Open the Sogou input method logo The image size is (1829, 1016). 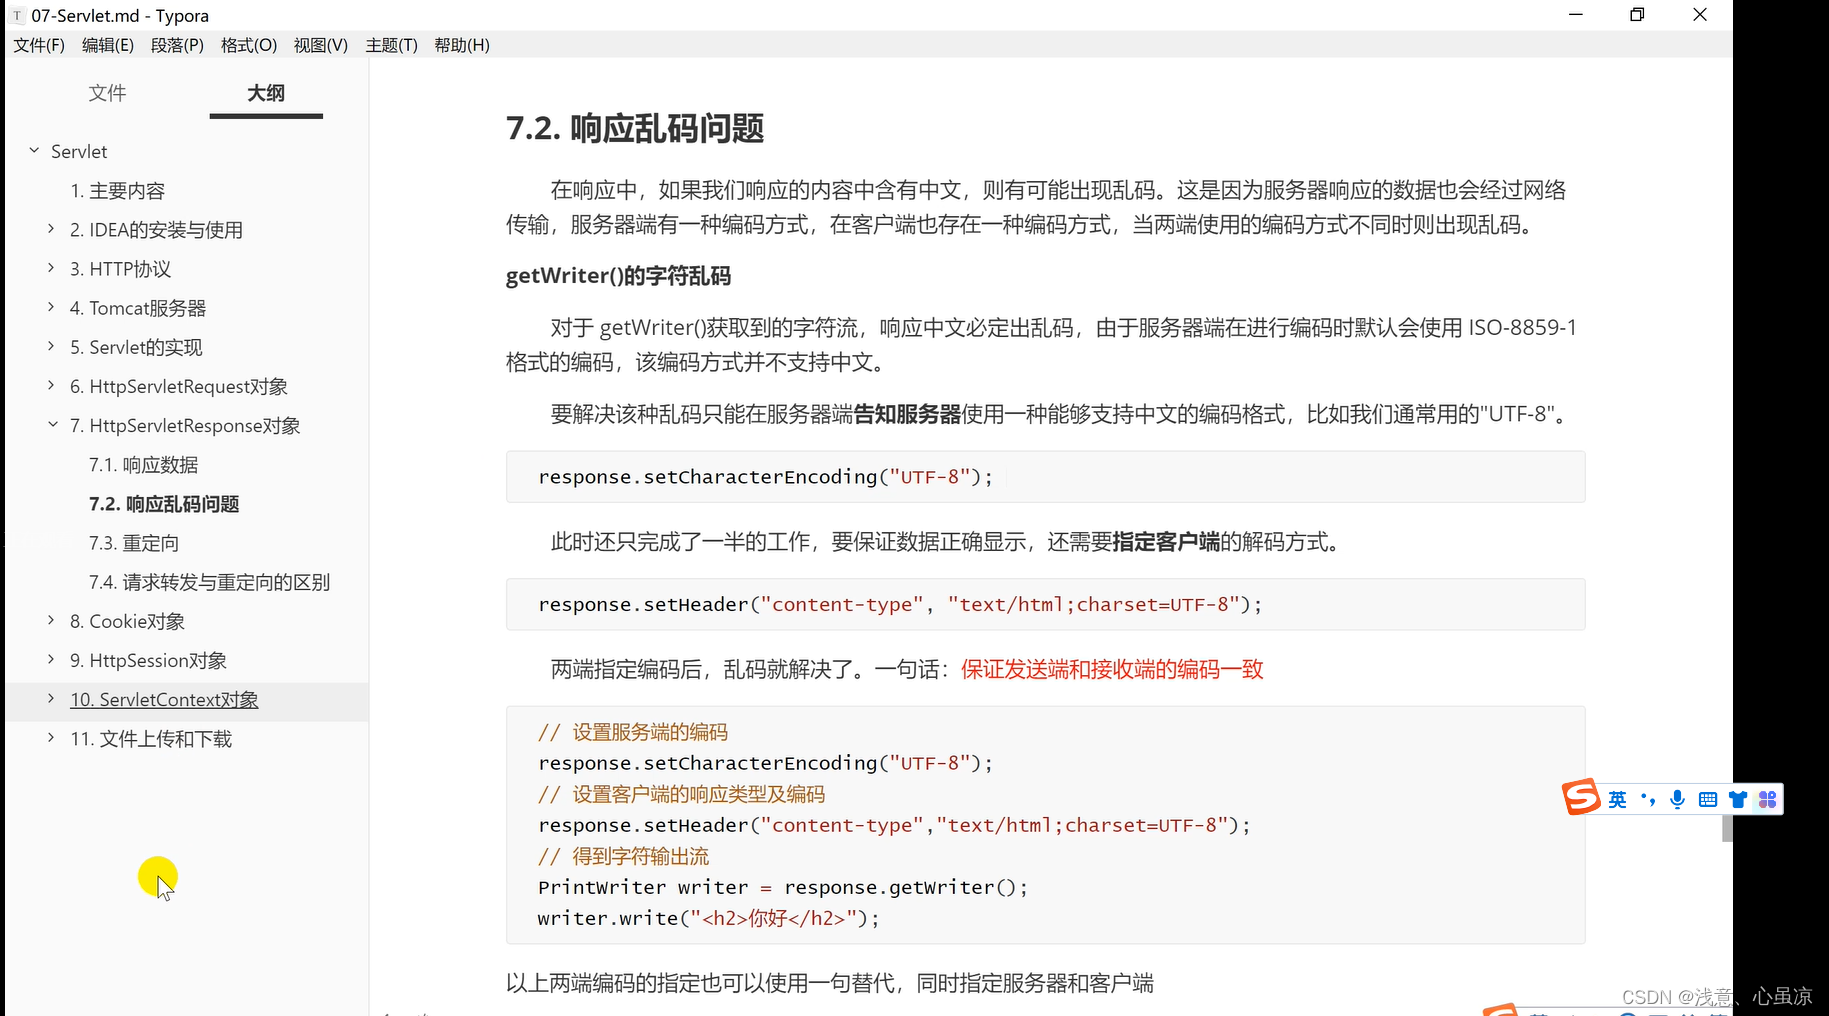pos(1582,798)
